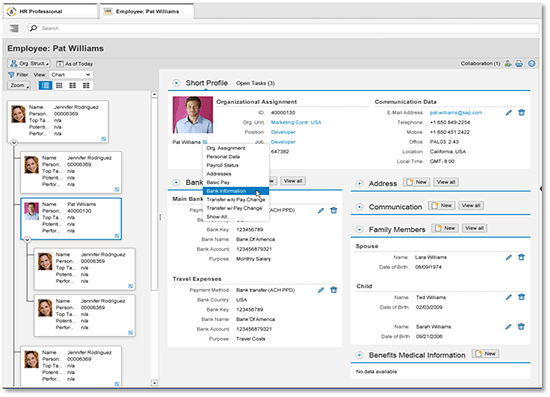Delete child Sarah Williams entry

point(522,327)
